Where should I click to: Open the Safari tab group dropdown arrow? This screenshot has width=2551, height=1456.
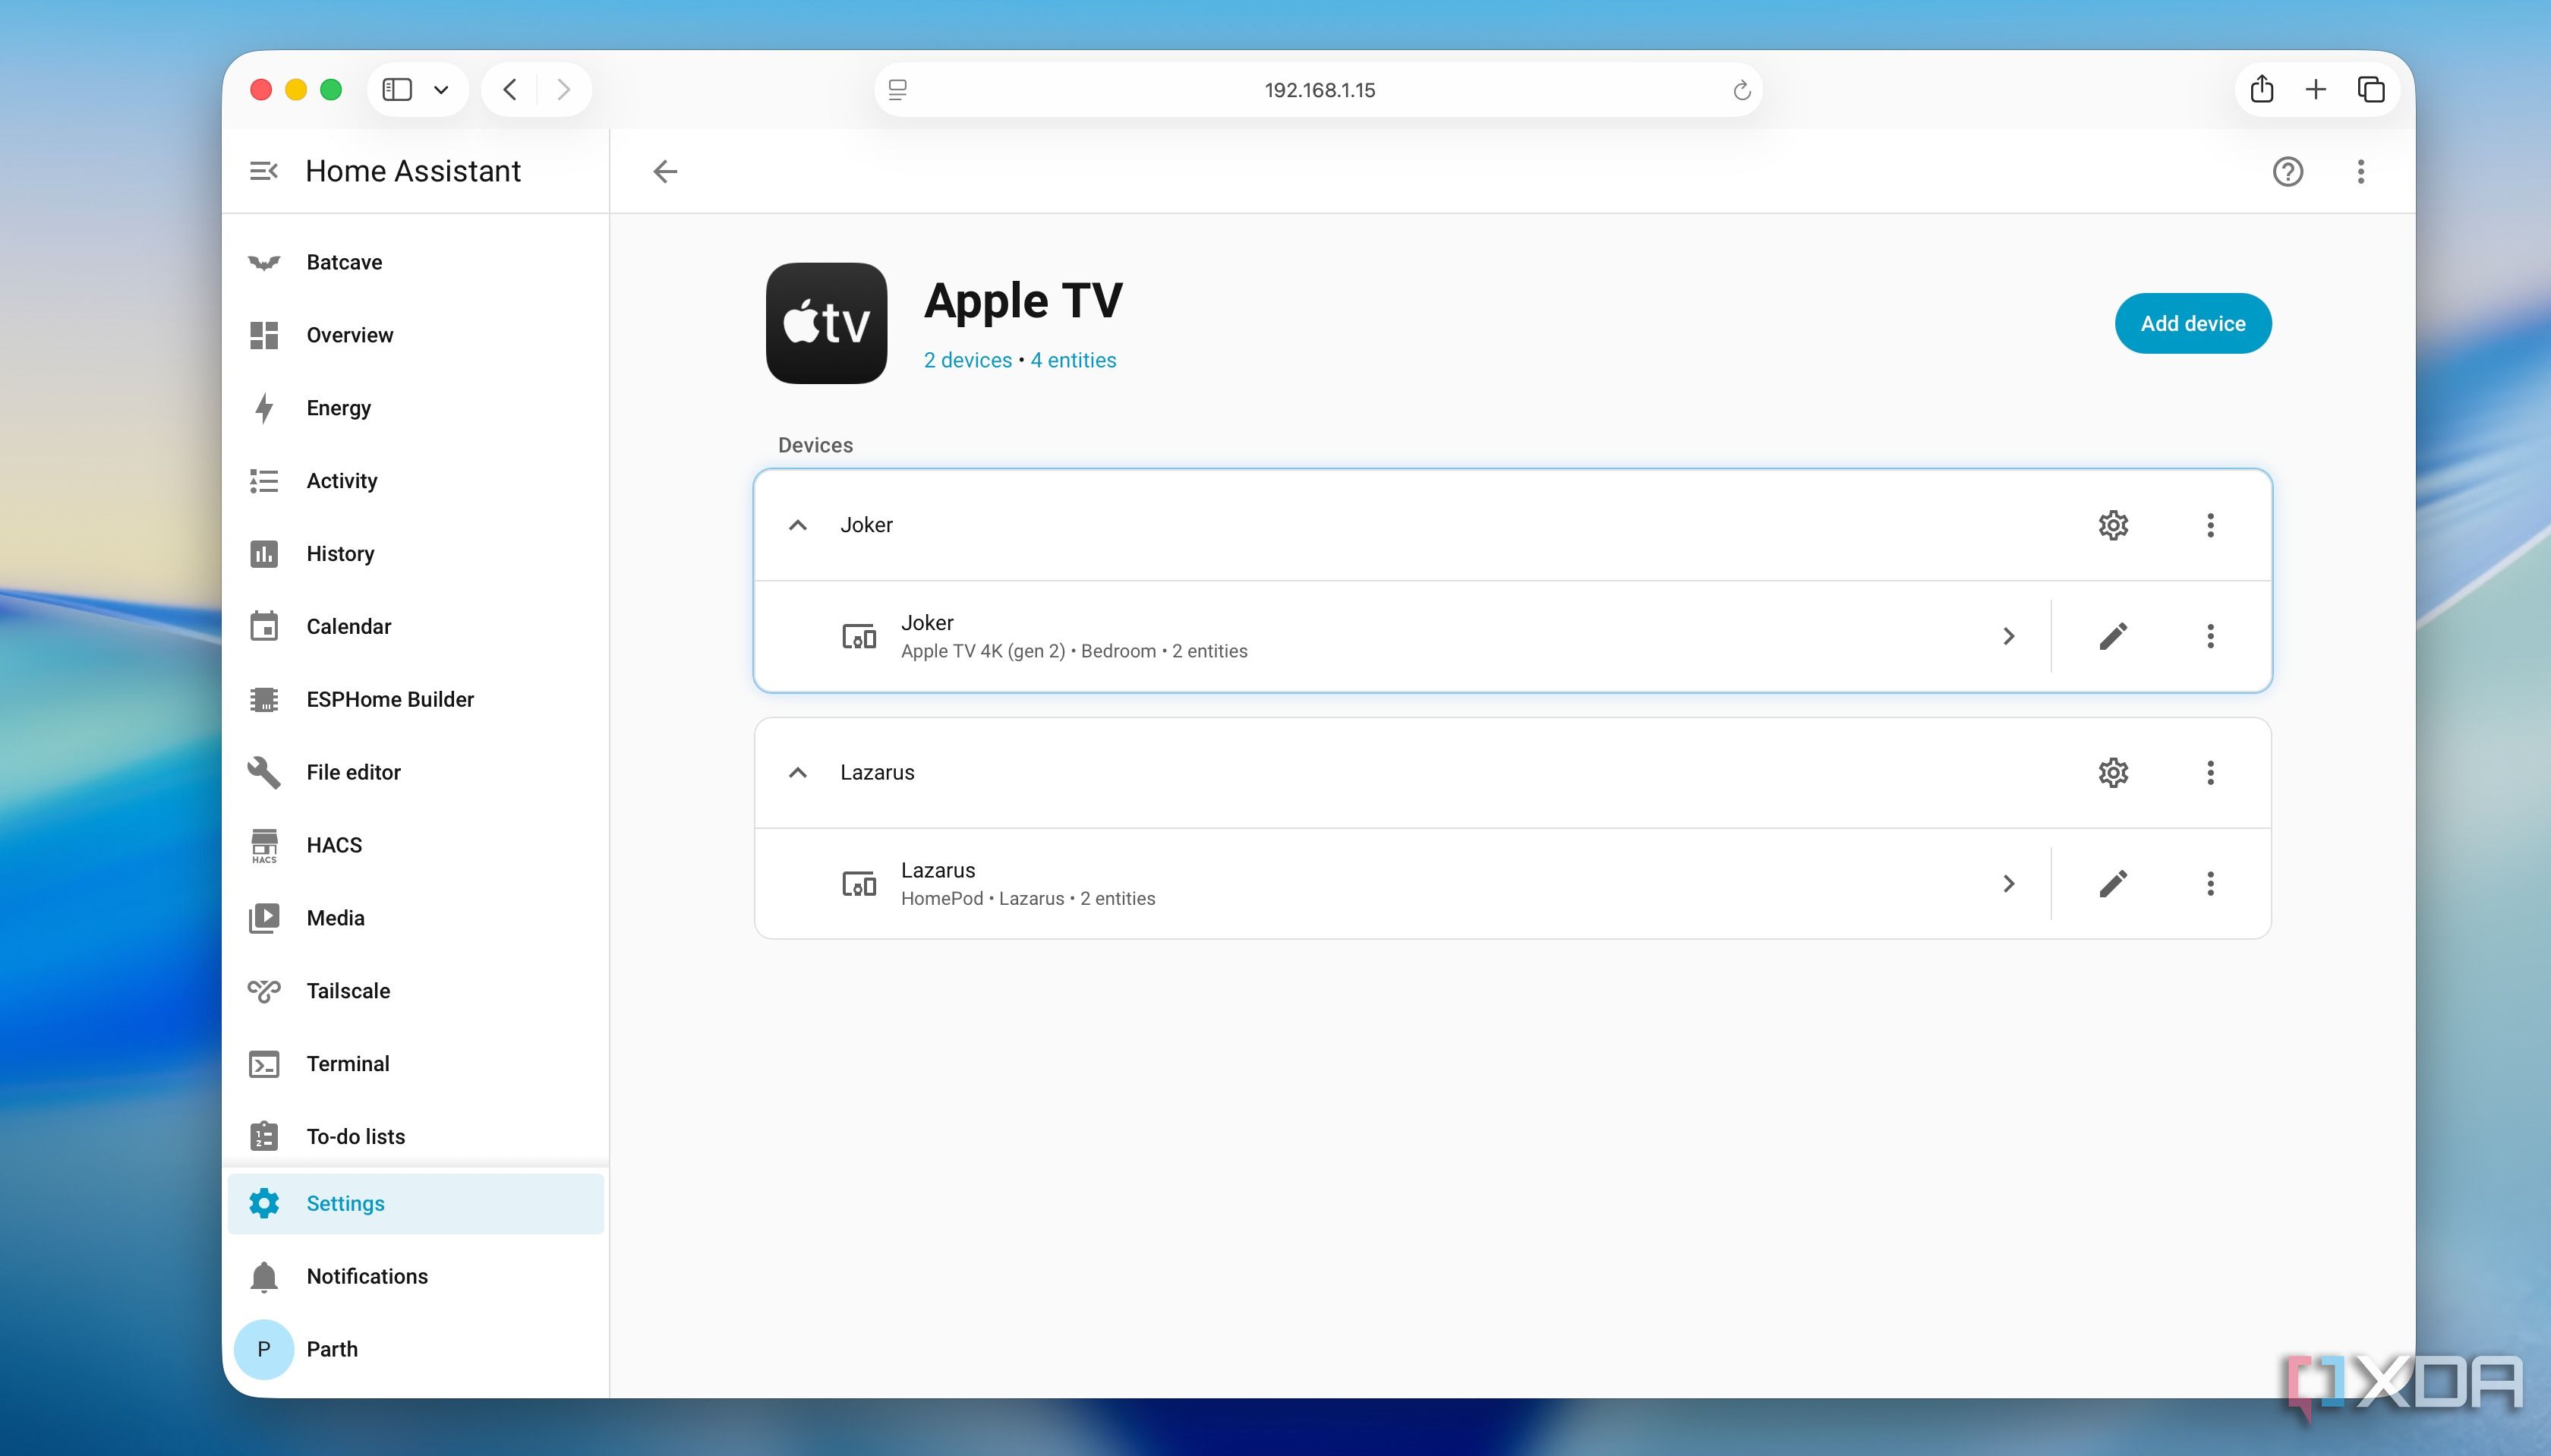(x=441, y=90)
